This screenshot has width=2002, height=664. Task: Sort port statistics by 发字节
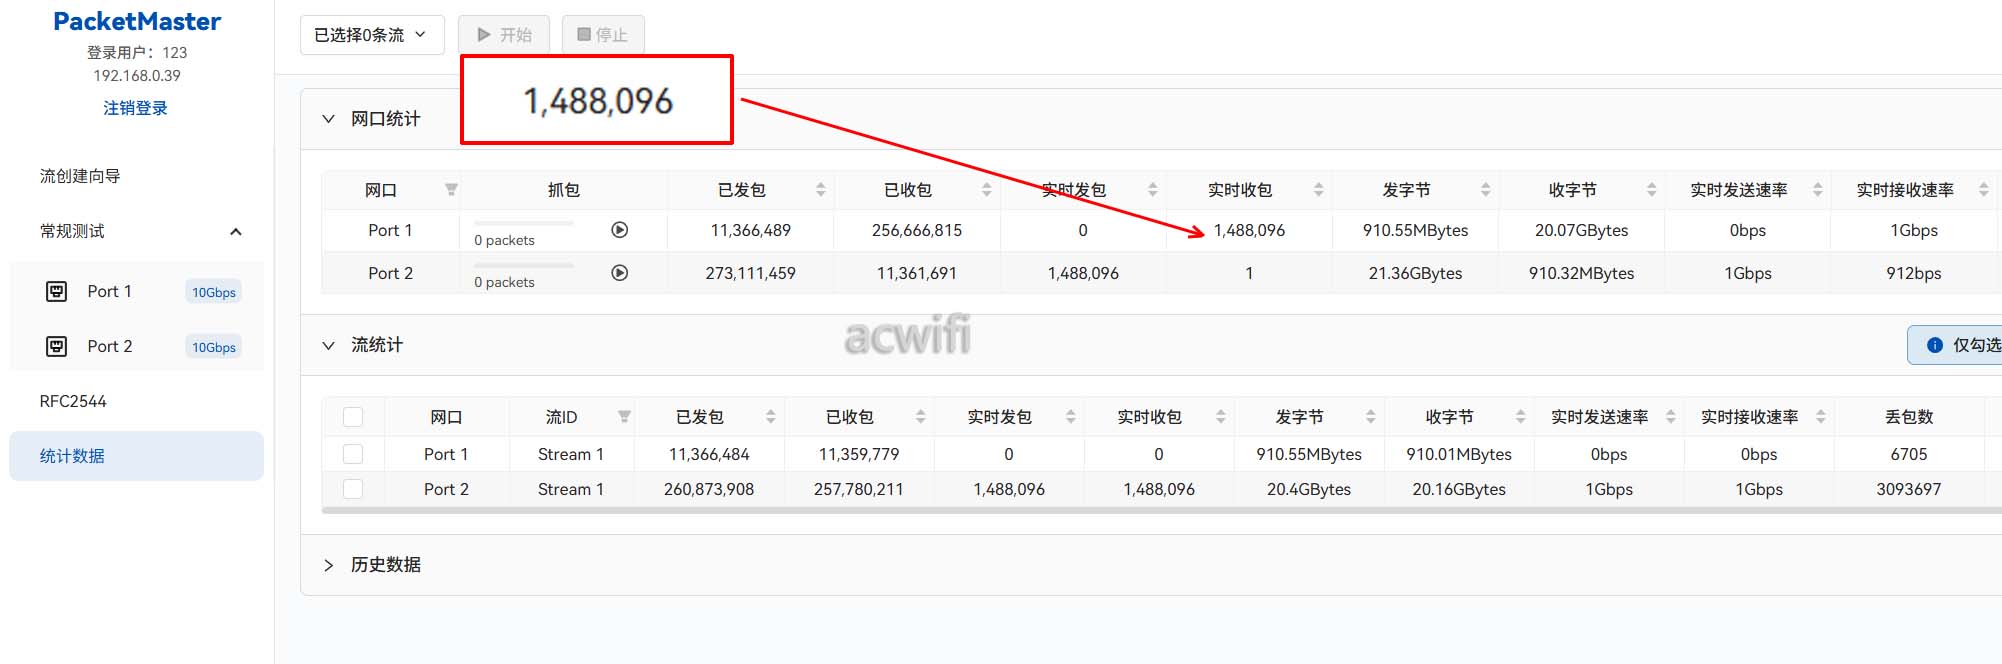pyautogui.click(x=1485, y=190)
